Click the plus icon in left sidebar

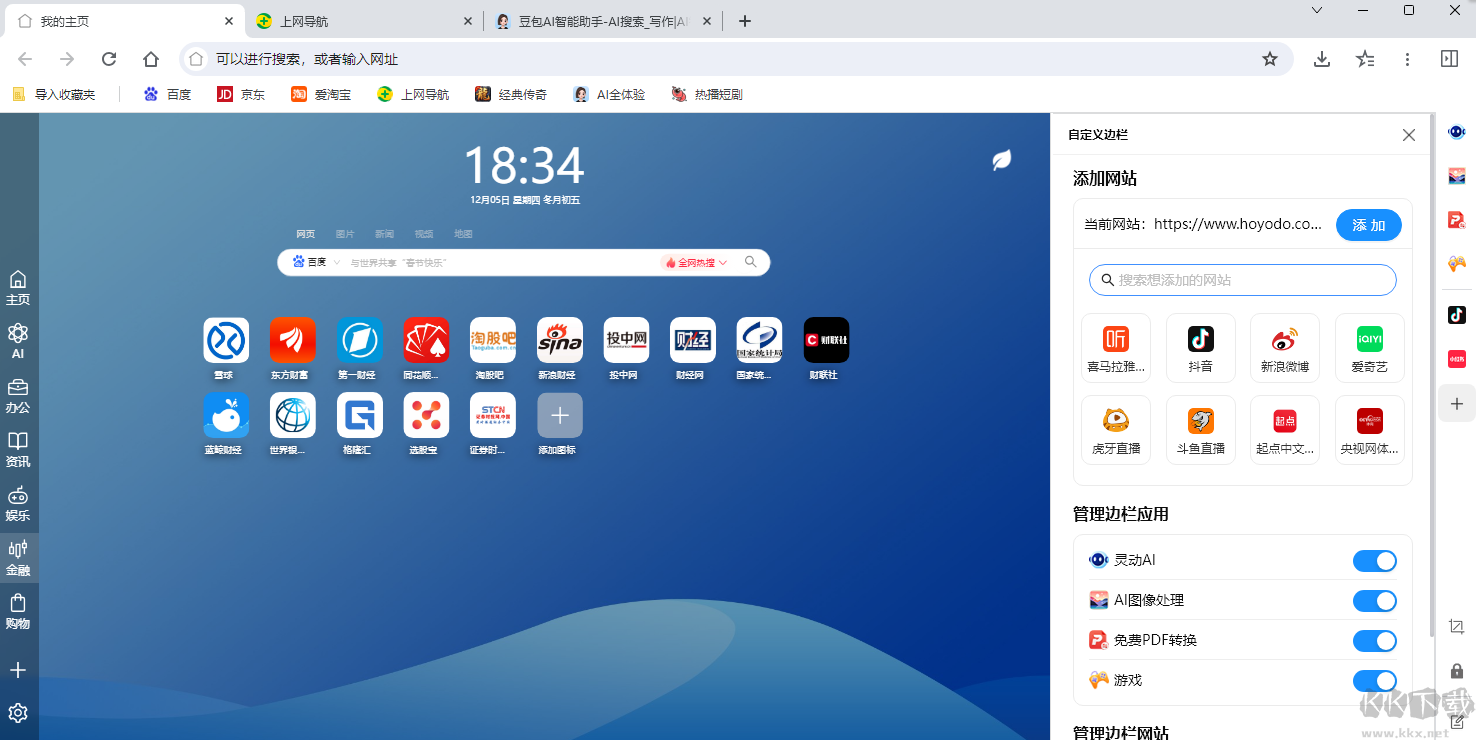pos(18,670)
